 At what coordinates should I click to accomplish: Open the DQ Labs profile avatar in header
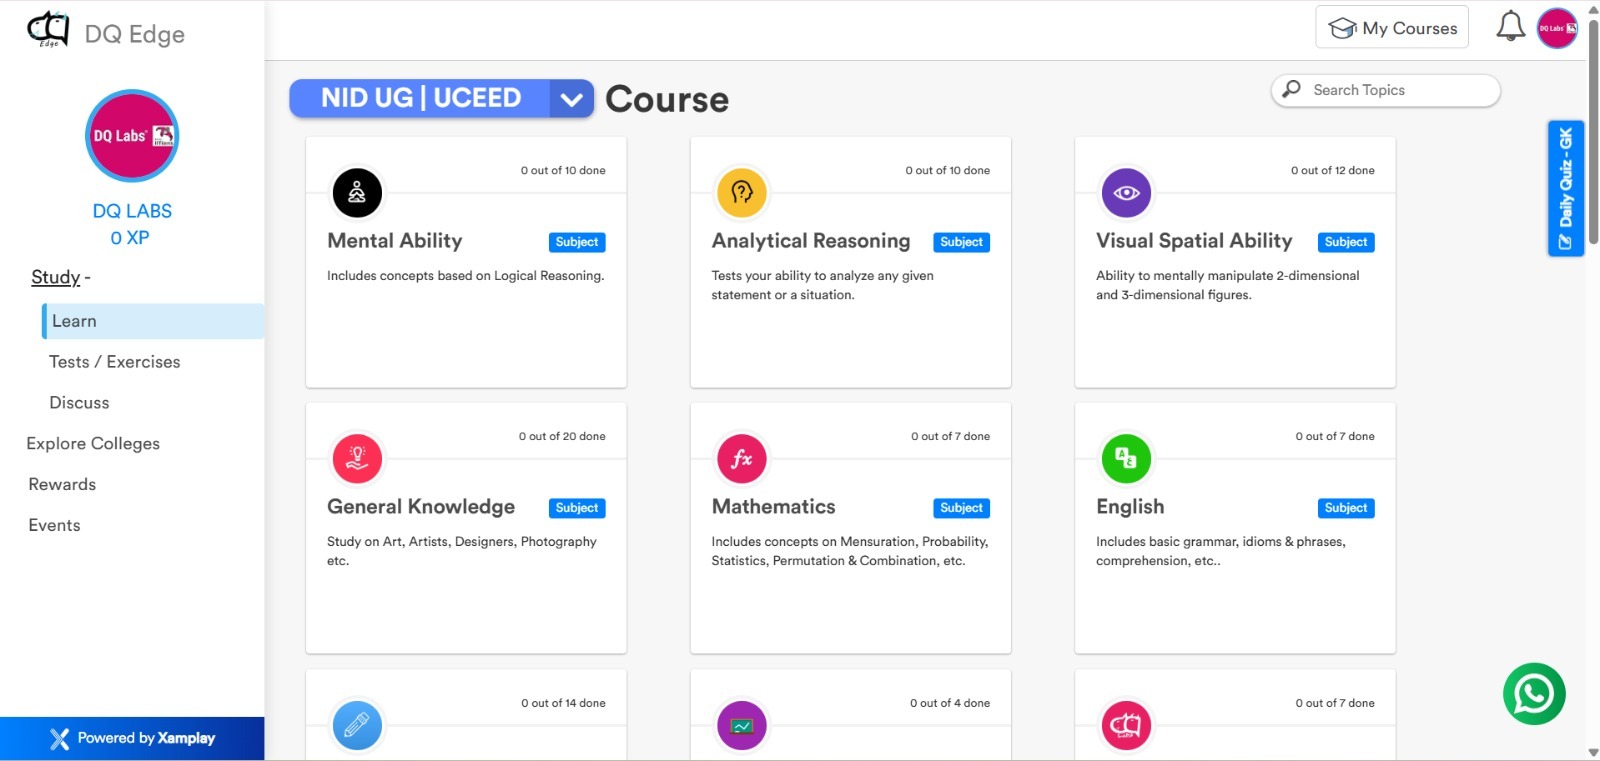1557,28
